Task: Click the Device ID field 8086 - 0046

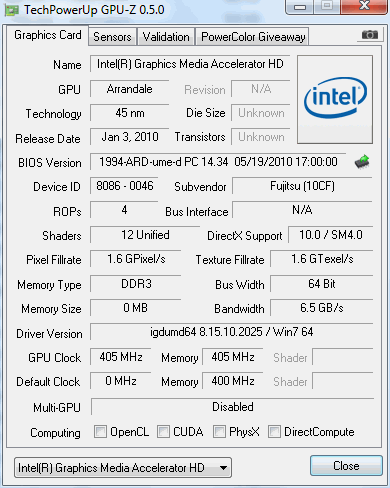Action: pyautogui.click(x=124, y=186)
